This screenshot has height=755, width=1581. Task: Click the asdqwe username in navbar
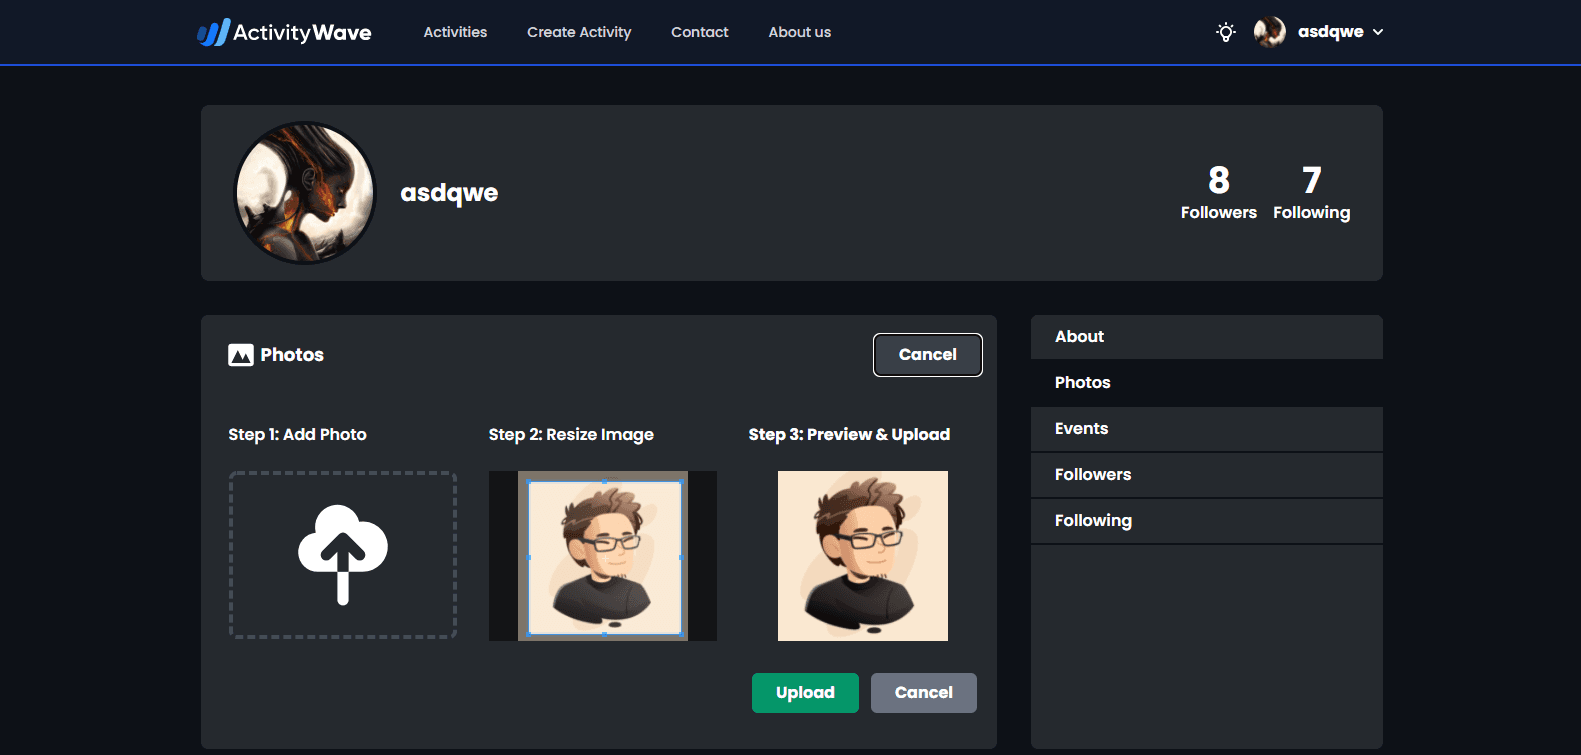[x=1331, y=32]
